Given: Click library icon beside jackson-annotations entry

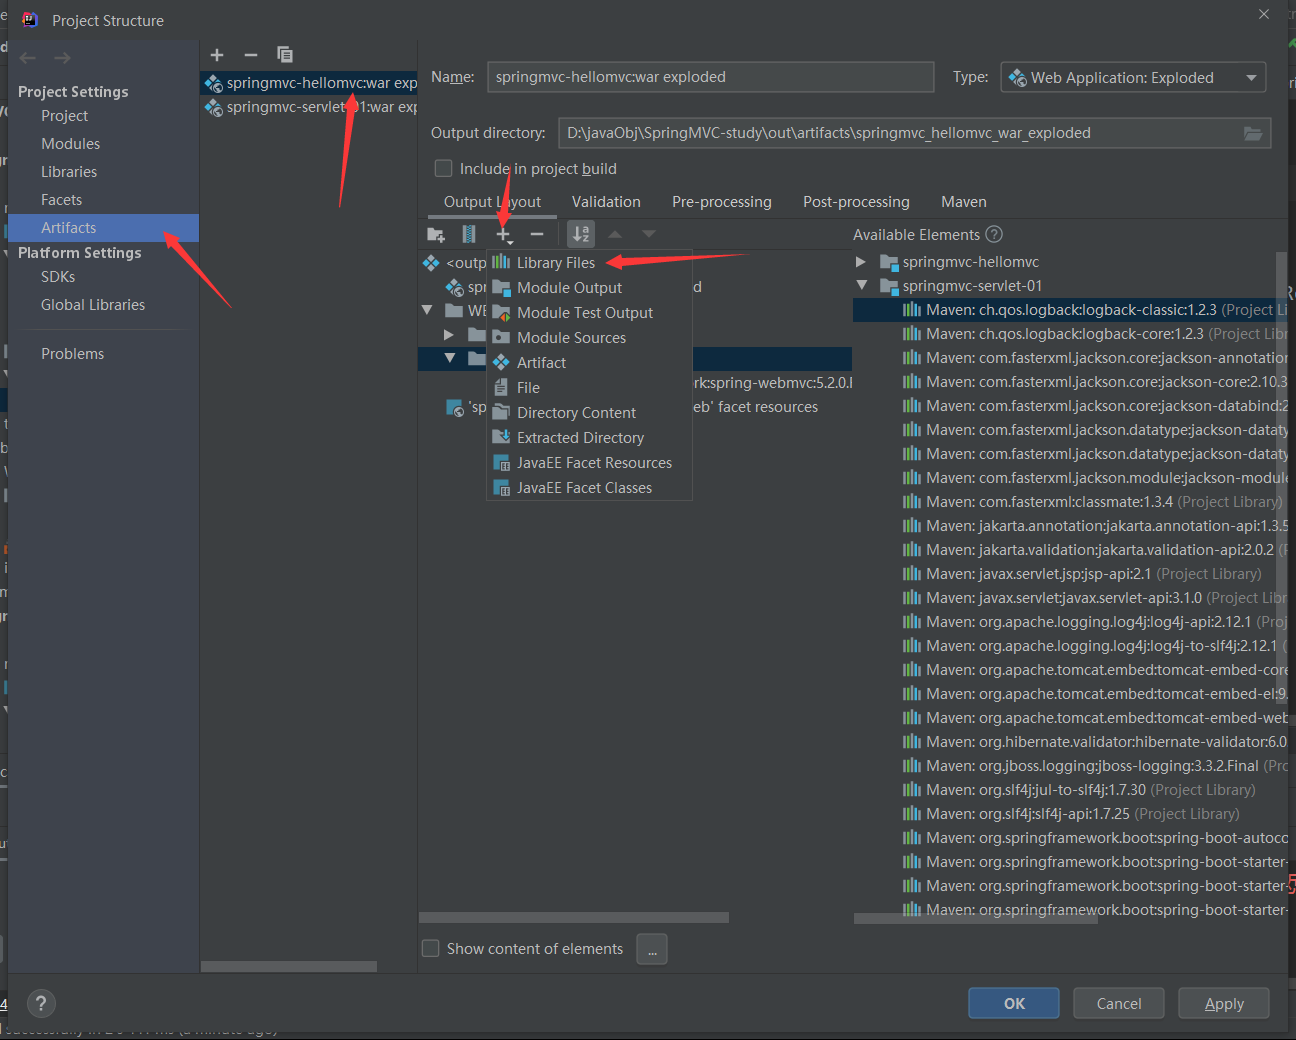Looking at the screenshot, I should [912, 358].
